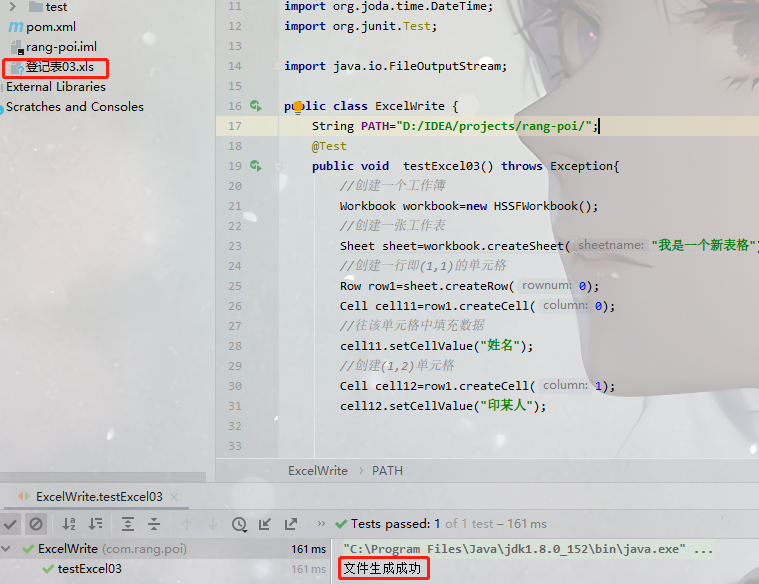Click ExcelWrite in the breadcrumb bar
The height and width of the screenshot is (584, 759).
[x=318, y=471]
